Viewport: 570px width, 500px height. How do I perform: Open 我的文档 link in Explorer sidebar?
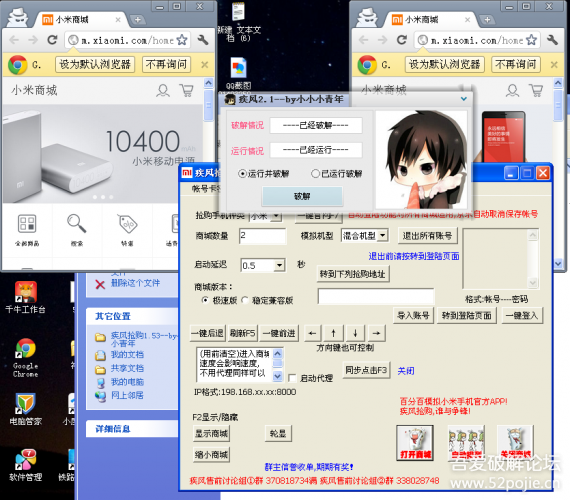coord(127,355)
